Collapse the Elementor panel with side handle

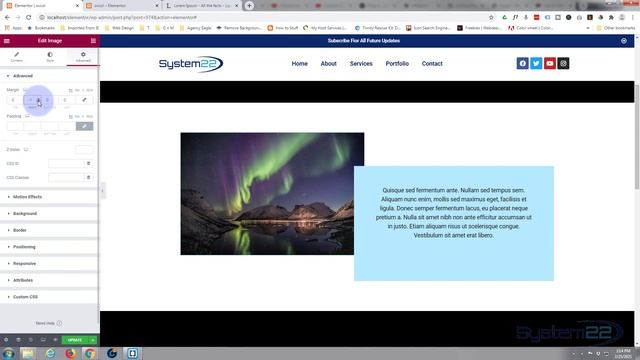102,191
